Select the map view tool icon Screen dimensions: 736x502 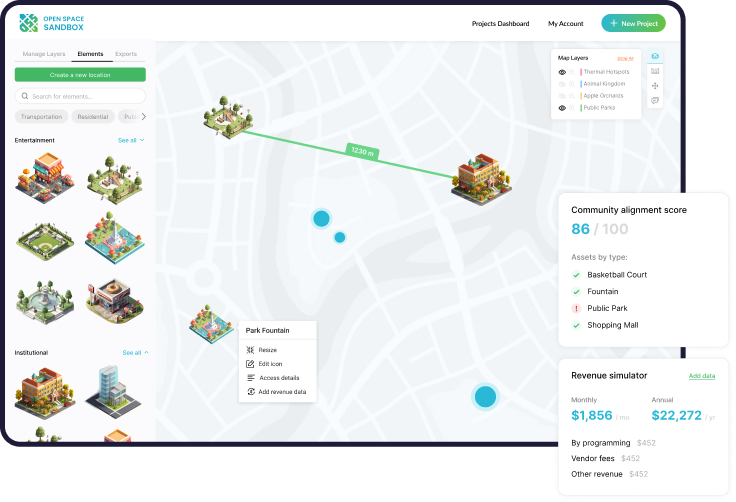(x=655, y=57)
